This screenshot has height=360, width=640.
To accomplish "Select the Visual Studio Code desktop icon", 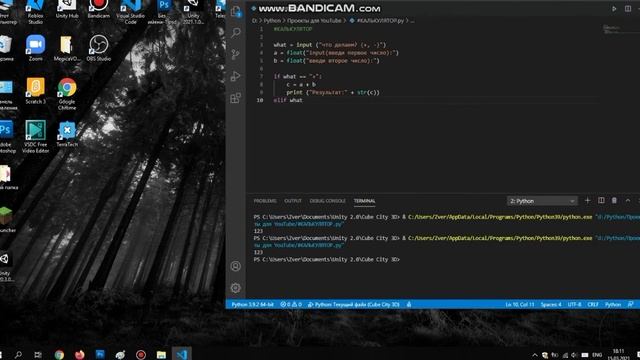I will (x=130, y=12).
